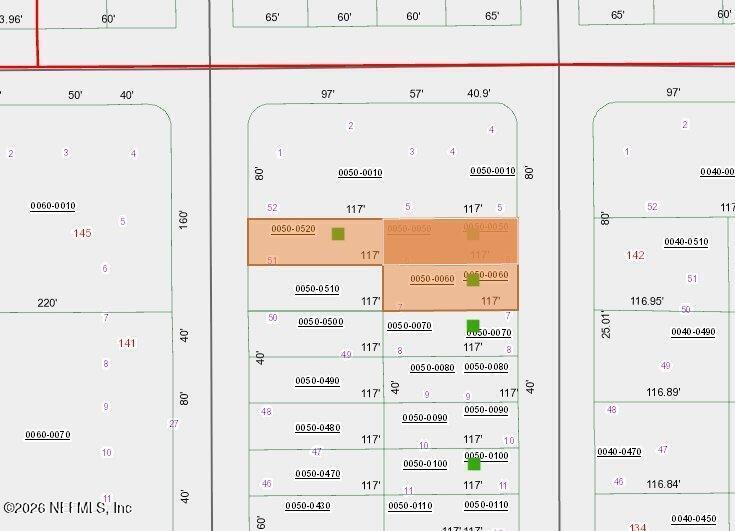This screenshot has width=735, height=531.
Task: Click block number 145 label
Action: point(82,233)
